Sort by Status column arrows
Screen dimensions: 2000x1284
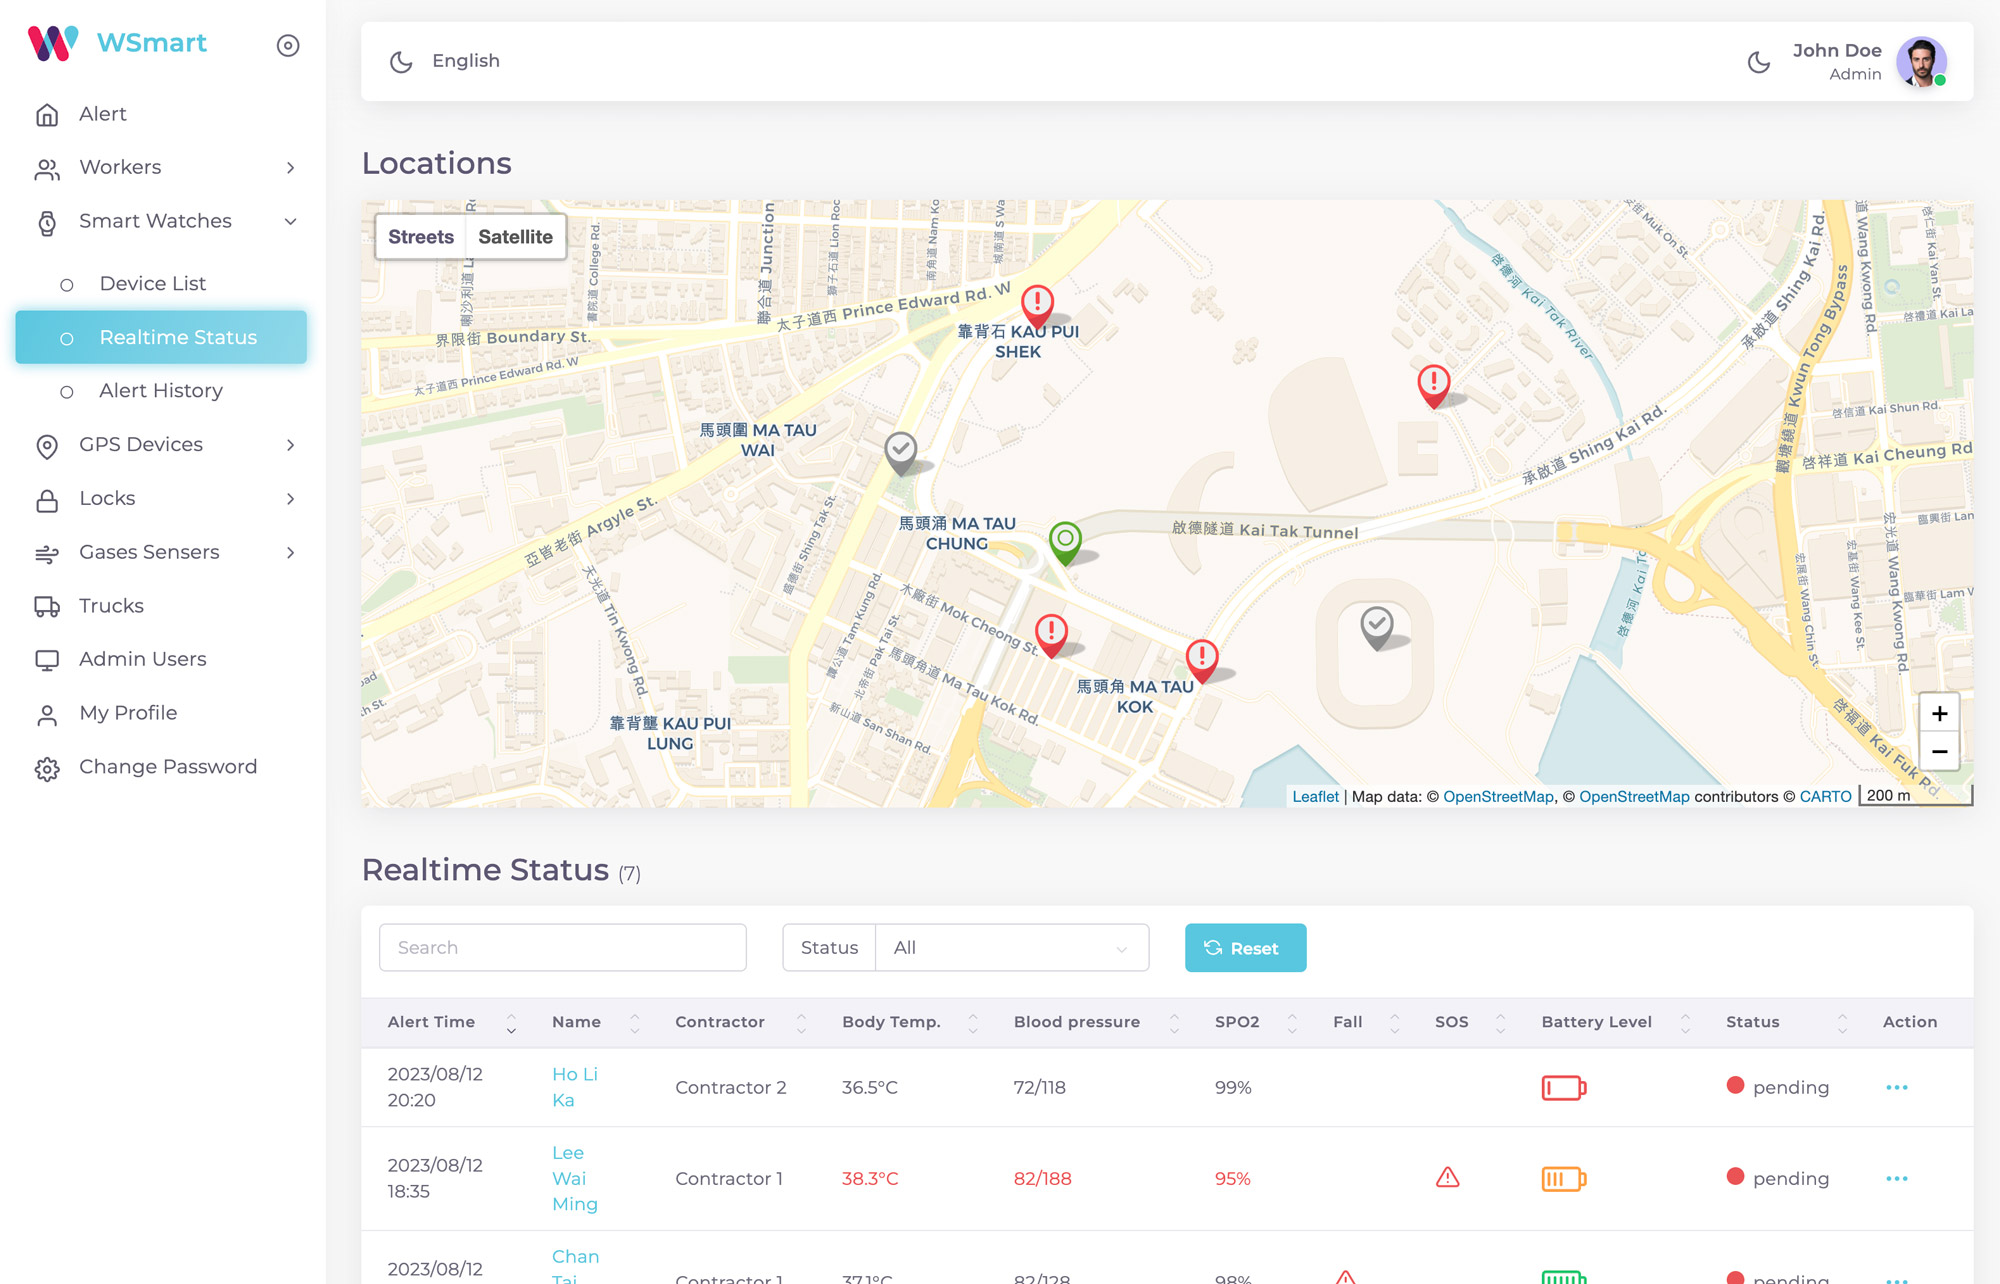1842,1023
